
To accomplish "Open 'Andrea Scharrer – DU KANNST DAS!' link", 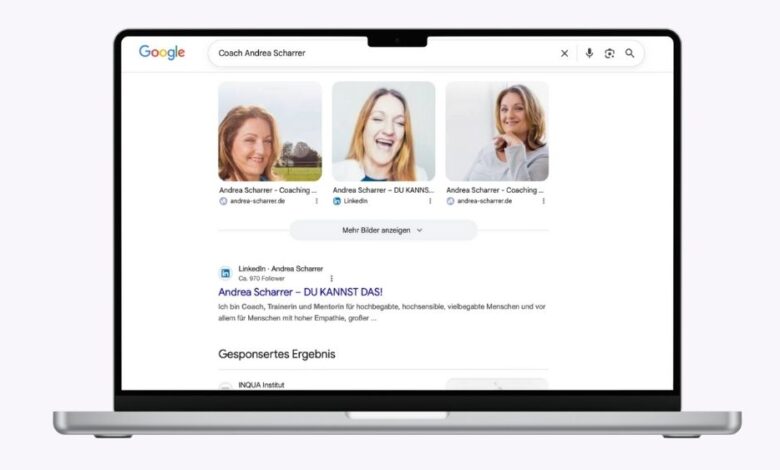I will click(300, 292).
